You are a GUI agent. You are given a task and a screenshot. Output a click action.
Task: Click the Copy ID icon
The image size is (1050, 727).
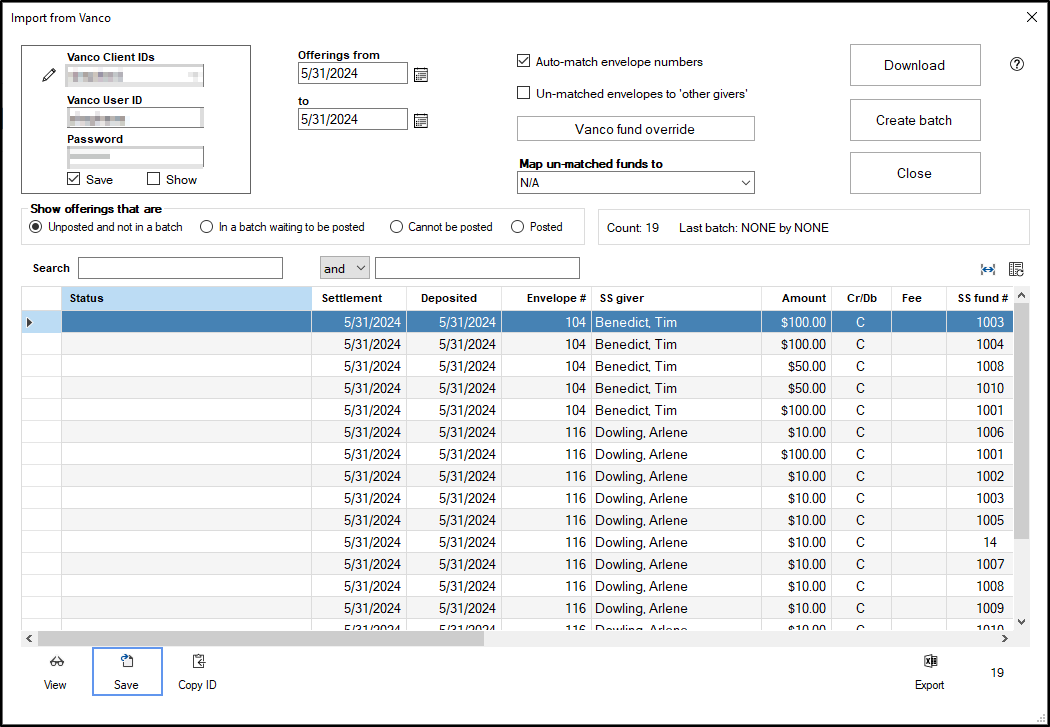tap(197, 662)
